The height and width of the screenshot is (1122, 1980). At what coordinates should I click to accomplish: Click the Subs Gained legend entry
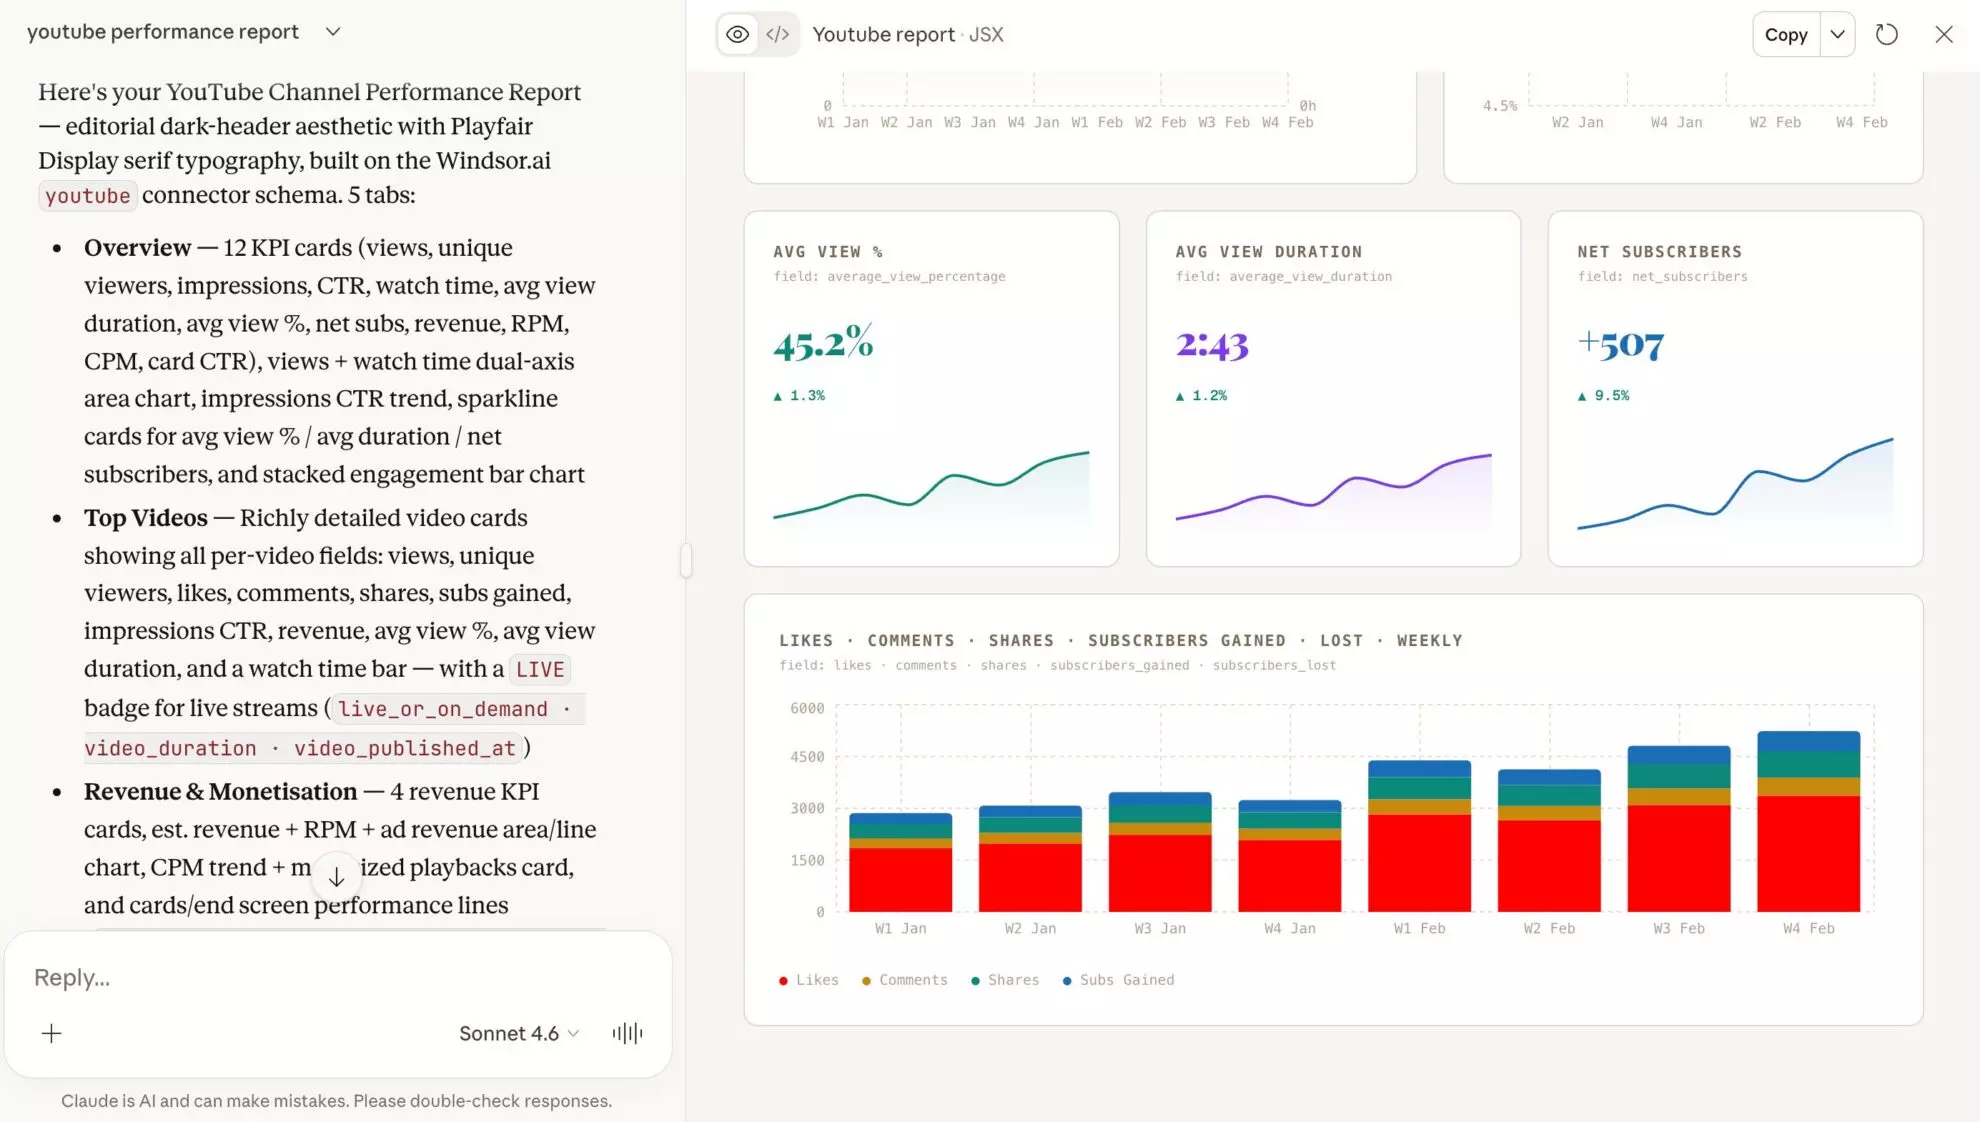[1118, 980]
